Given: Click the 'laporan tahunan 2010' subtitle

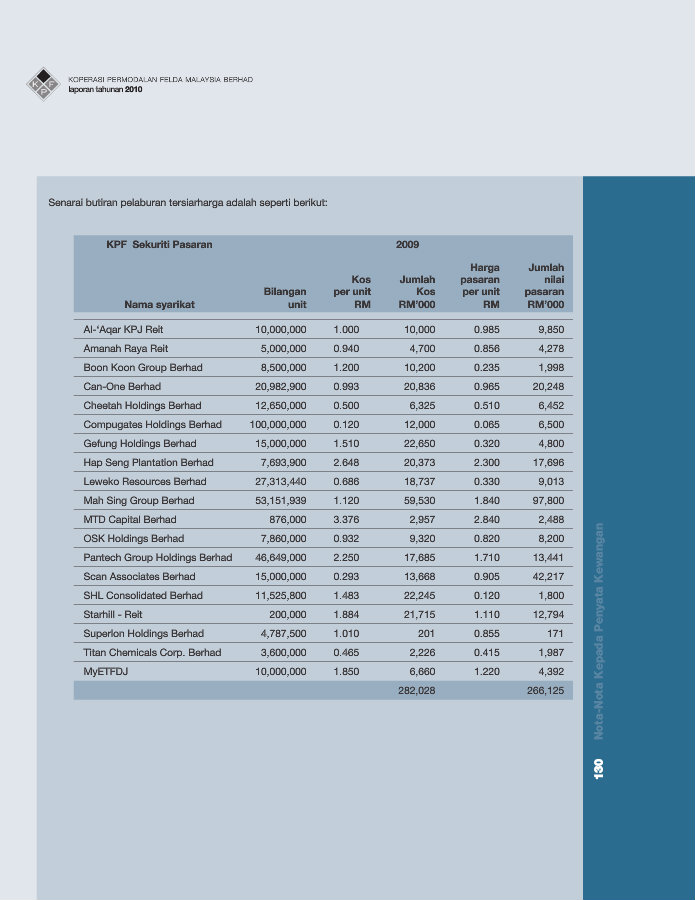Looking at the screenshot, I should [x=105, y=89].
